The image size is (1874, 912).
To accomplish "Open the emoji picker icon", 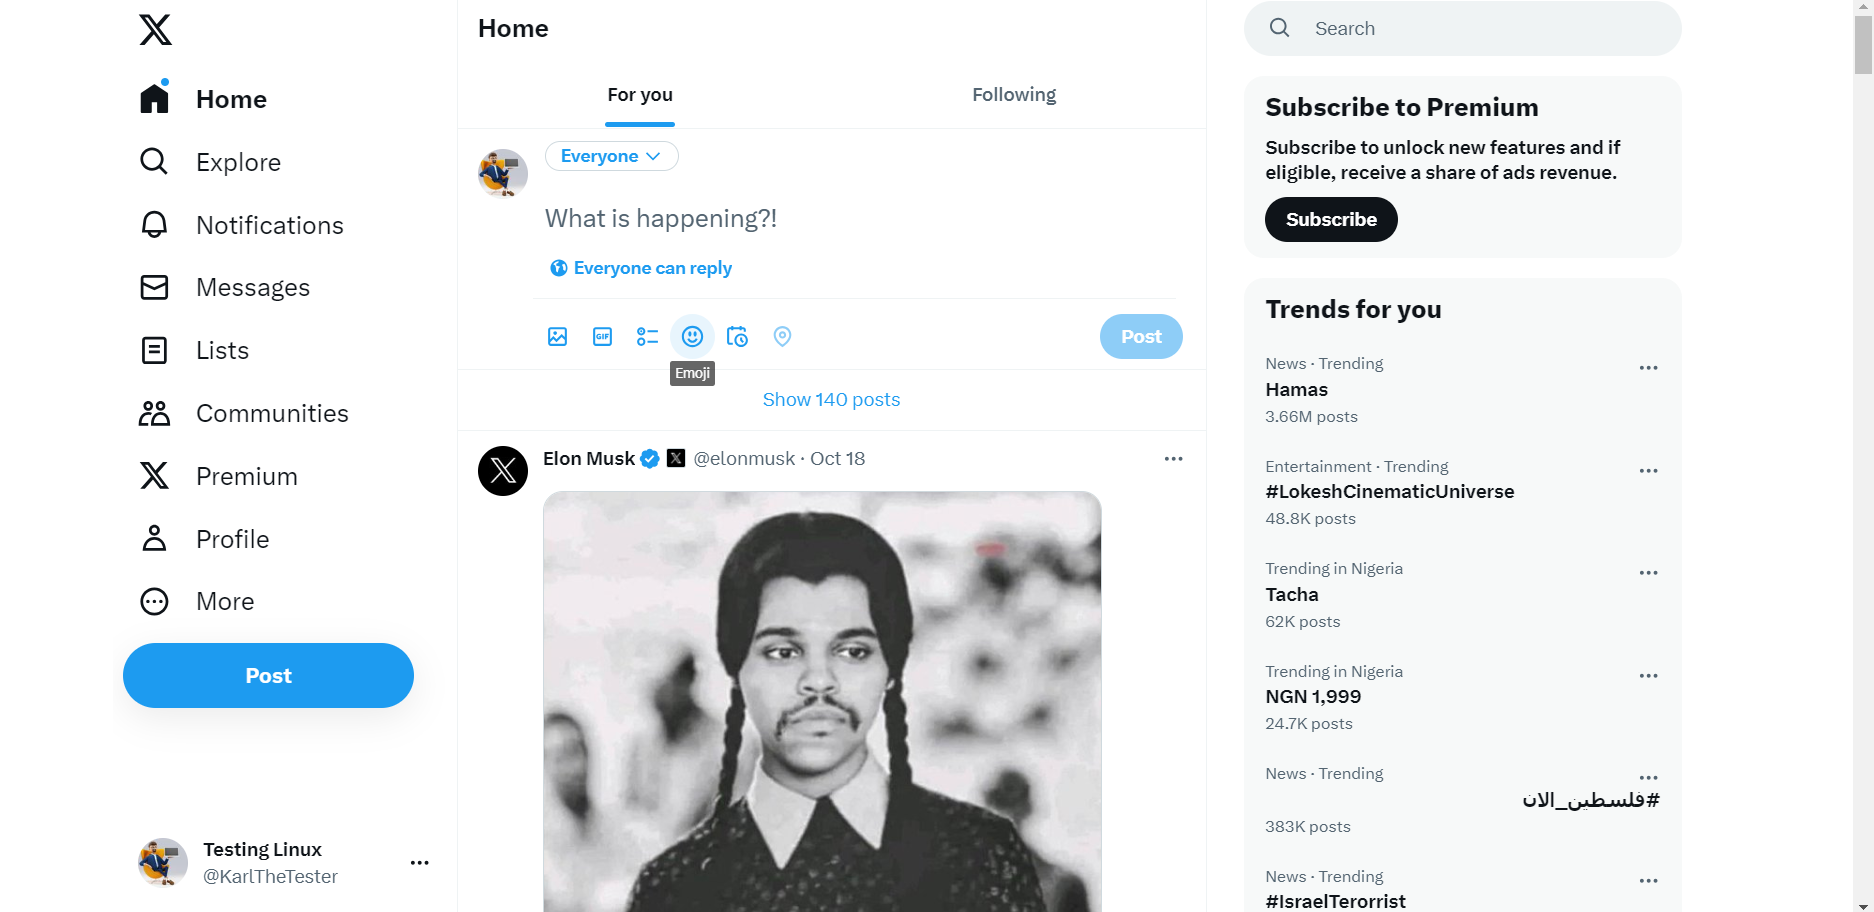I will [692, 336].
